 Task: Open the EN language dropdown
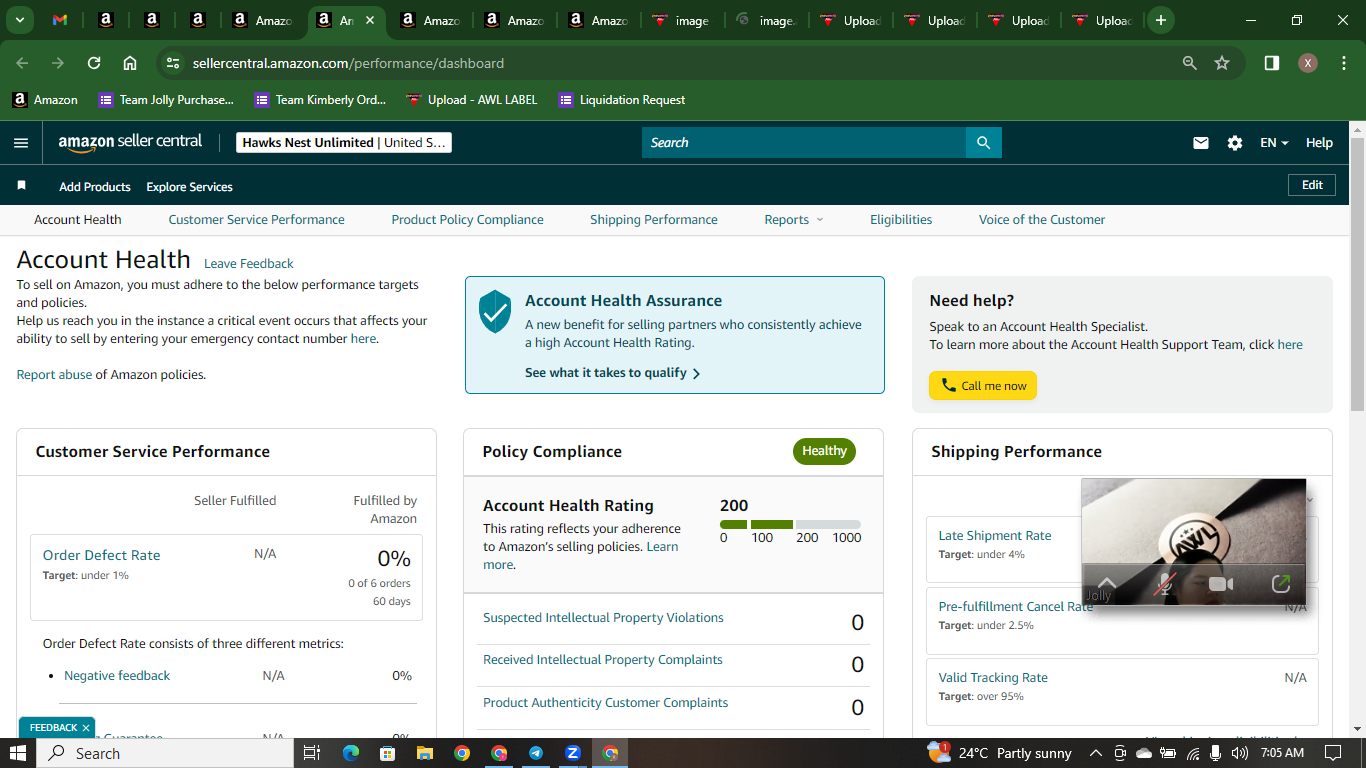point(1274,143)
